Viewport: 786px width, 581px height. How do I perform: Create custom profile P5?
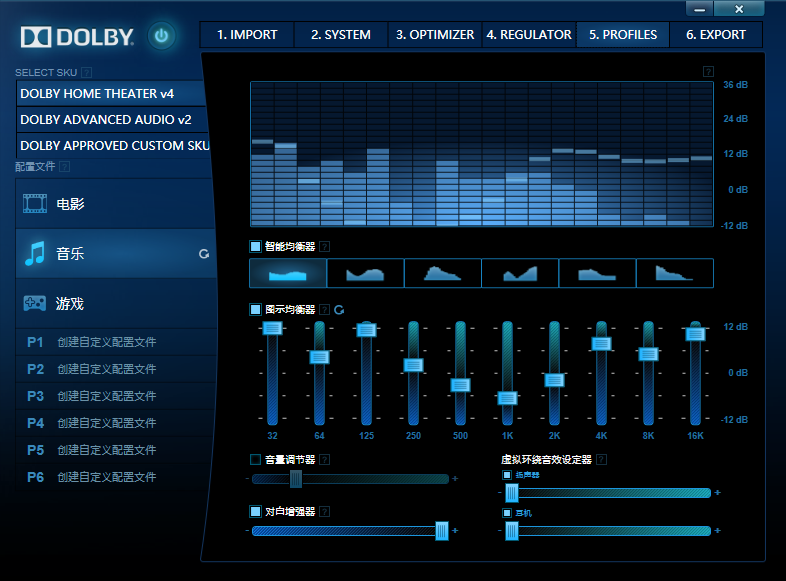(116, 450)
